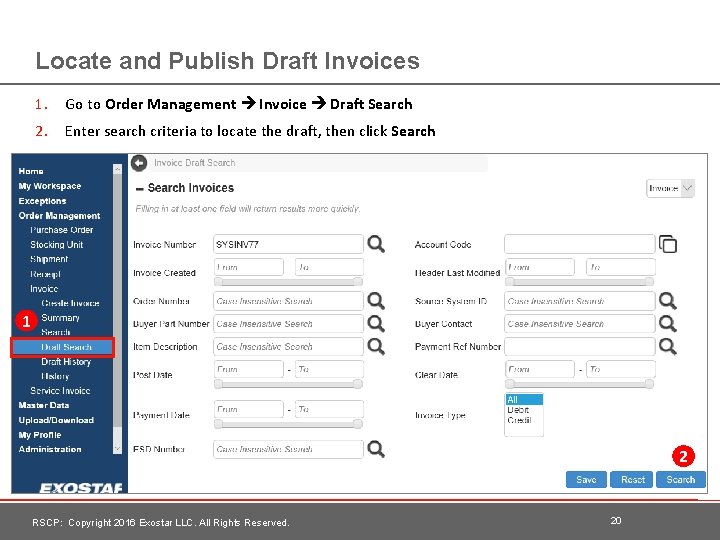Click the Item Description search magnifier
Image resolution: width=720 pixels, height=540 pixels.
click(376, 346)
